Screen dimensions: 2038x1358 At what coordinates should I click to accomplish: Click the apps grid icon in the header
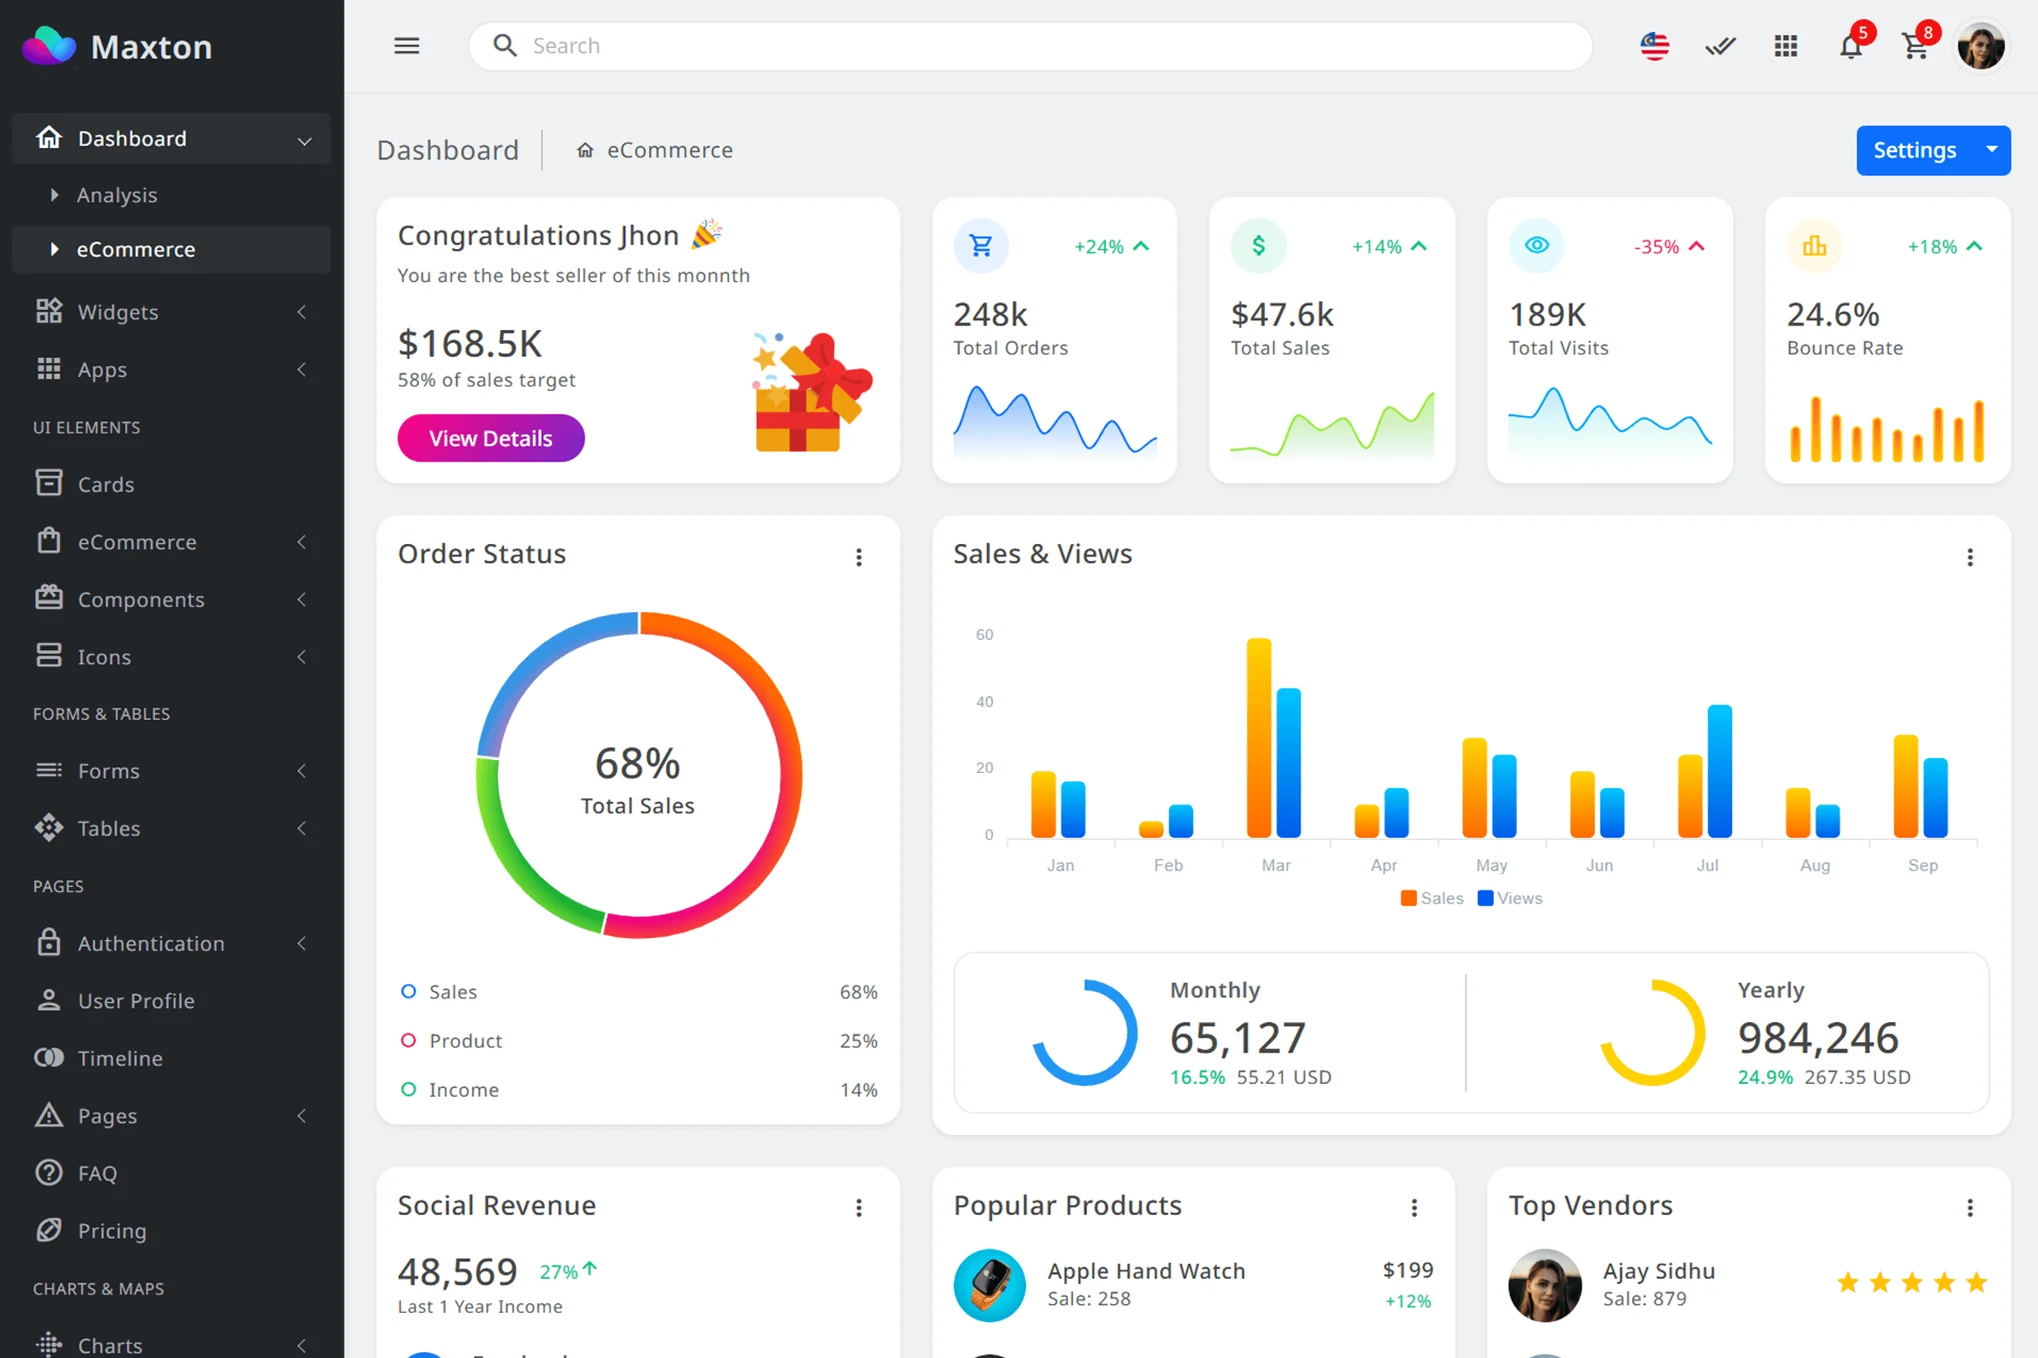click(x=1786, y=46)
